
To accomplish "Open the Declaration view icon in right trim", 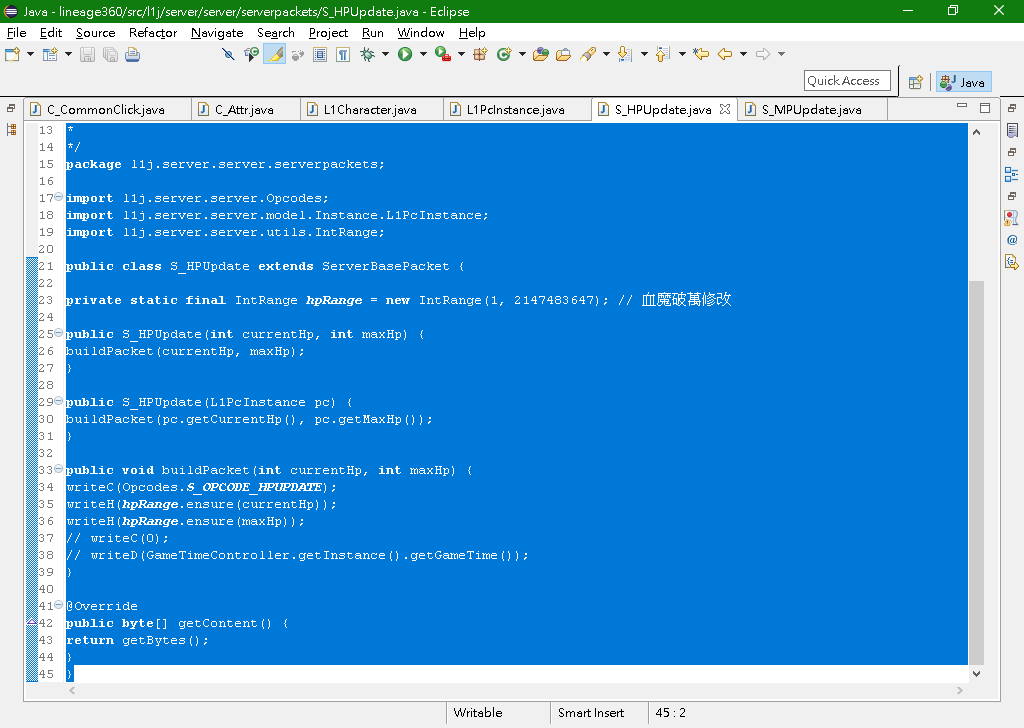I will 1012,262.
